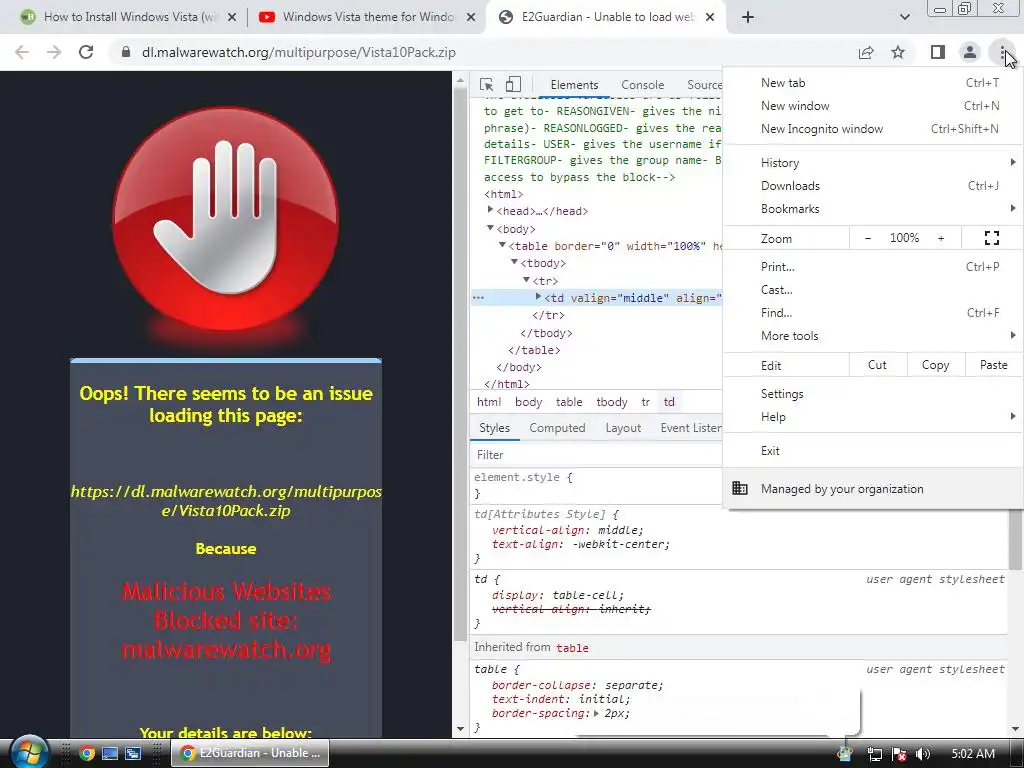Click the inherited table selector link
This screenshot has height=768, width=1024.
point(572,648)
